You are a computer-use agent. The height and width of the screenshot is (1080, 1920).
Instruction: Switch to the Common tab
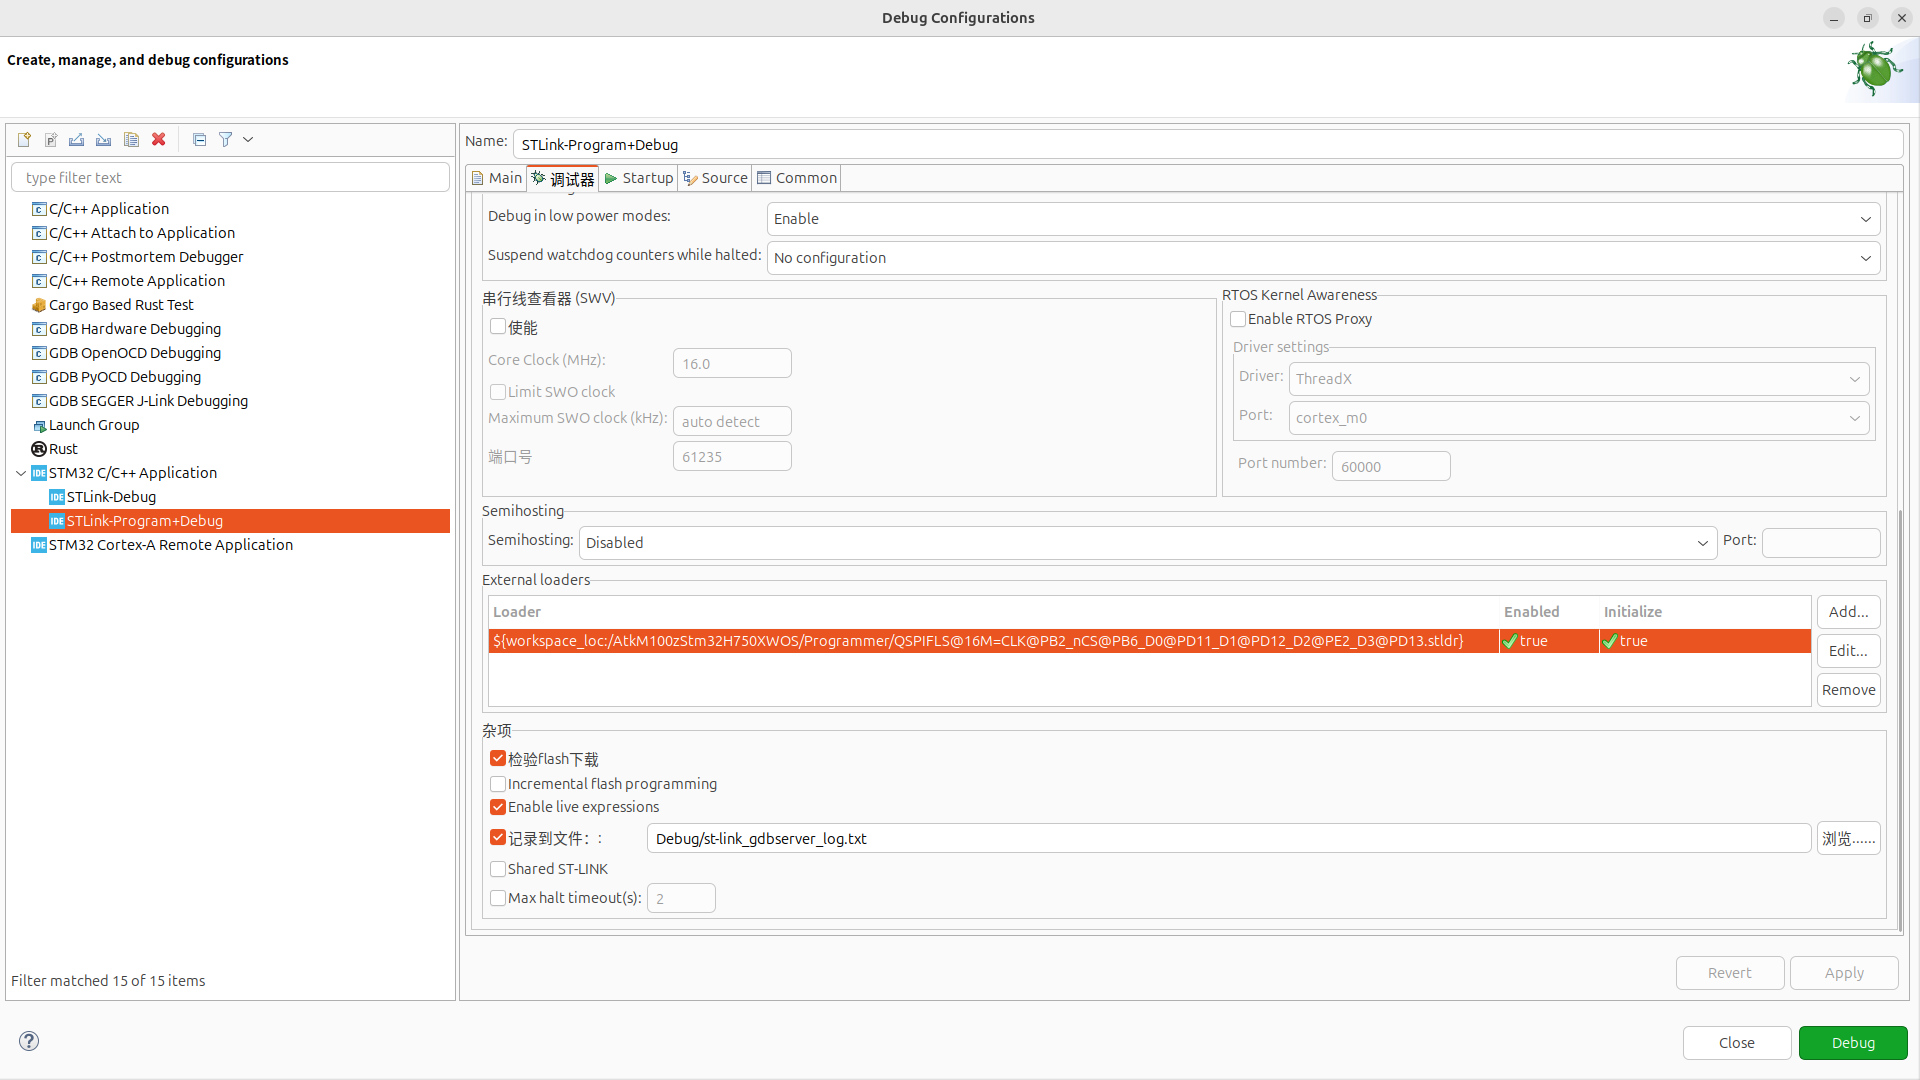(x=797, y=178)
